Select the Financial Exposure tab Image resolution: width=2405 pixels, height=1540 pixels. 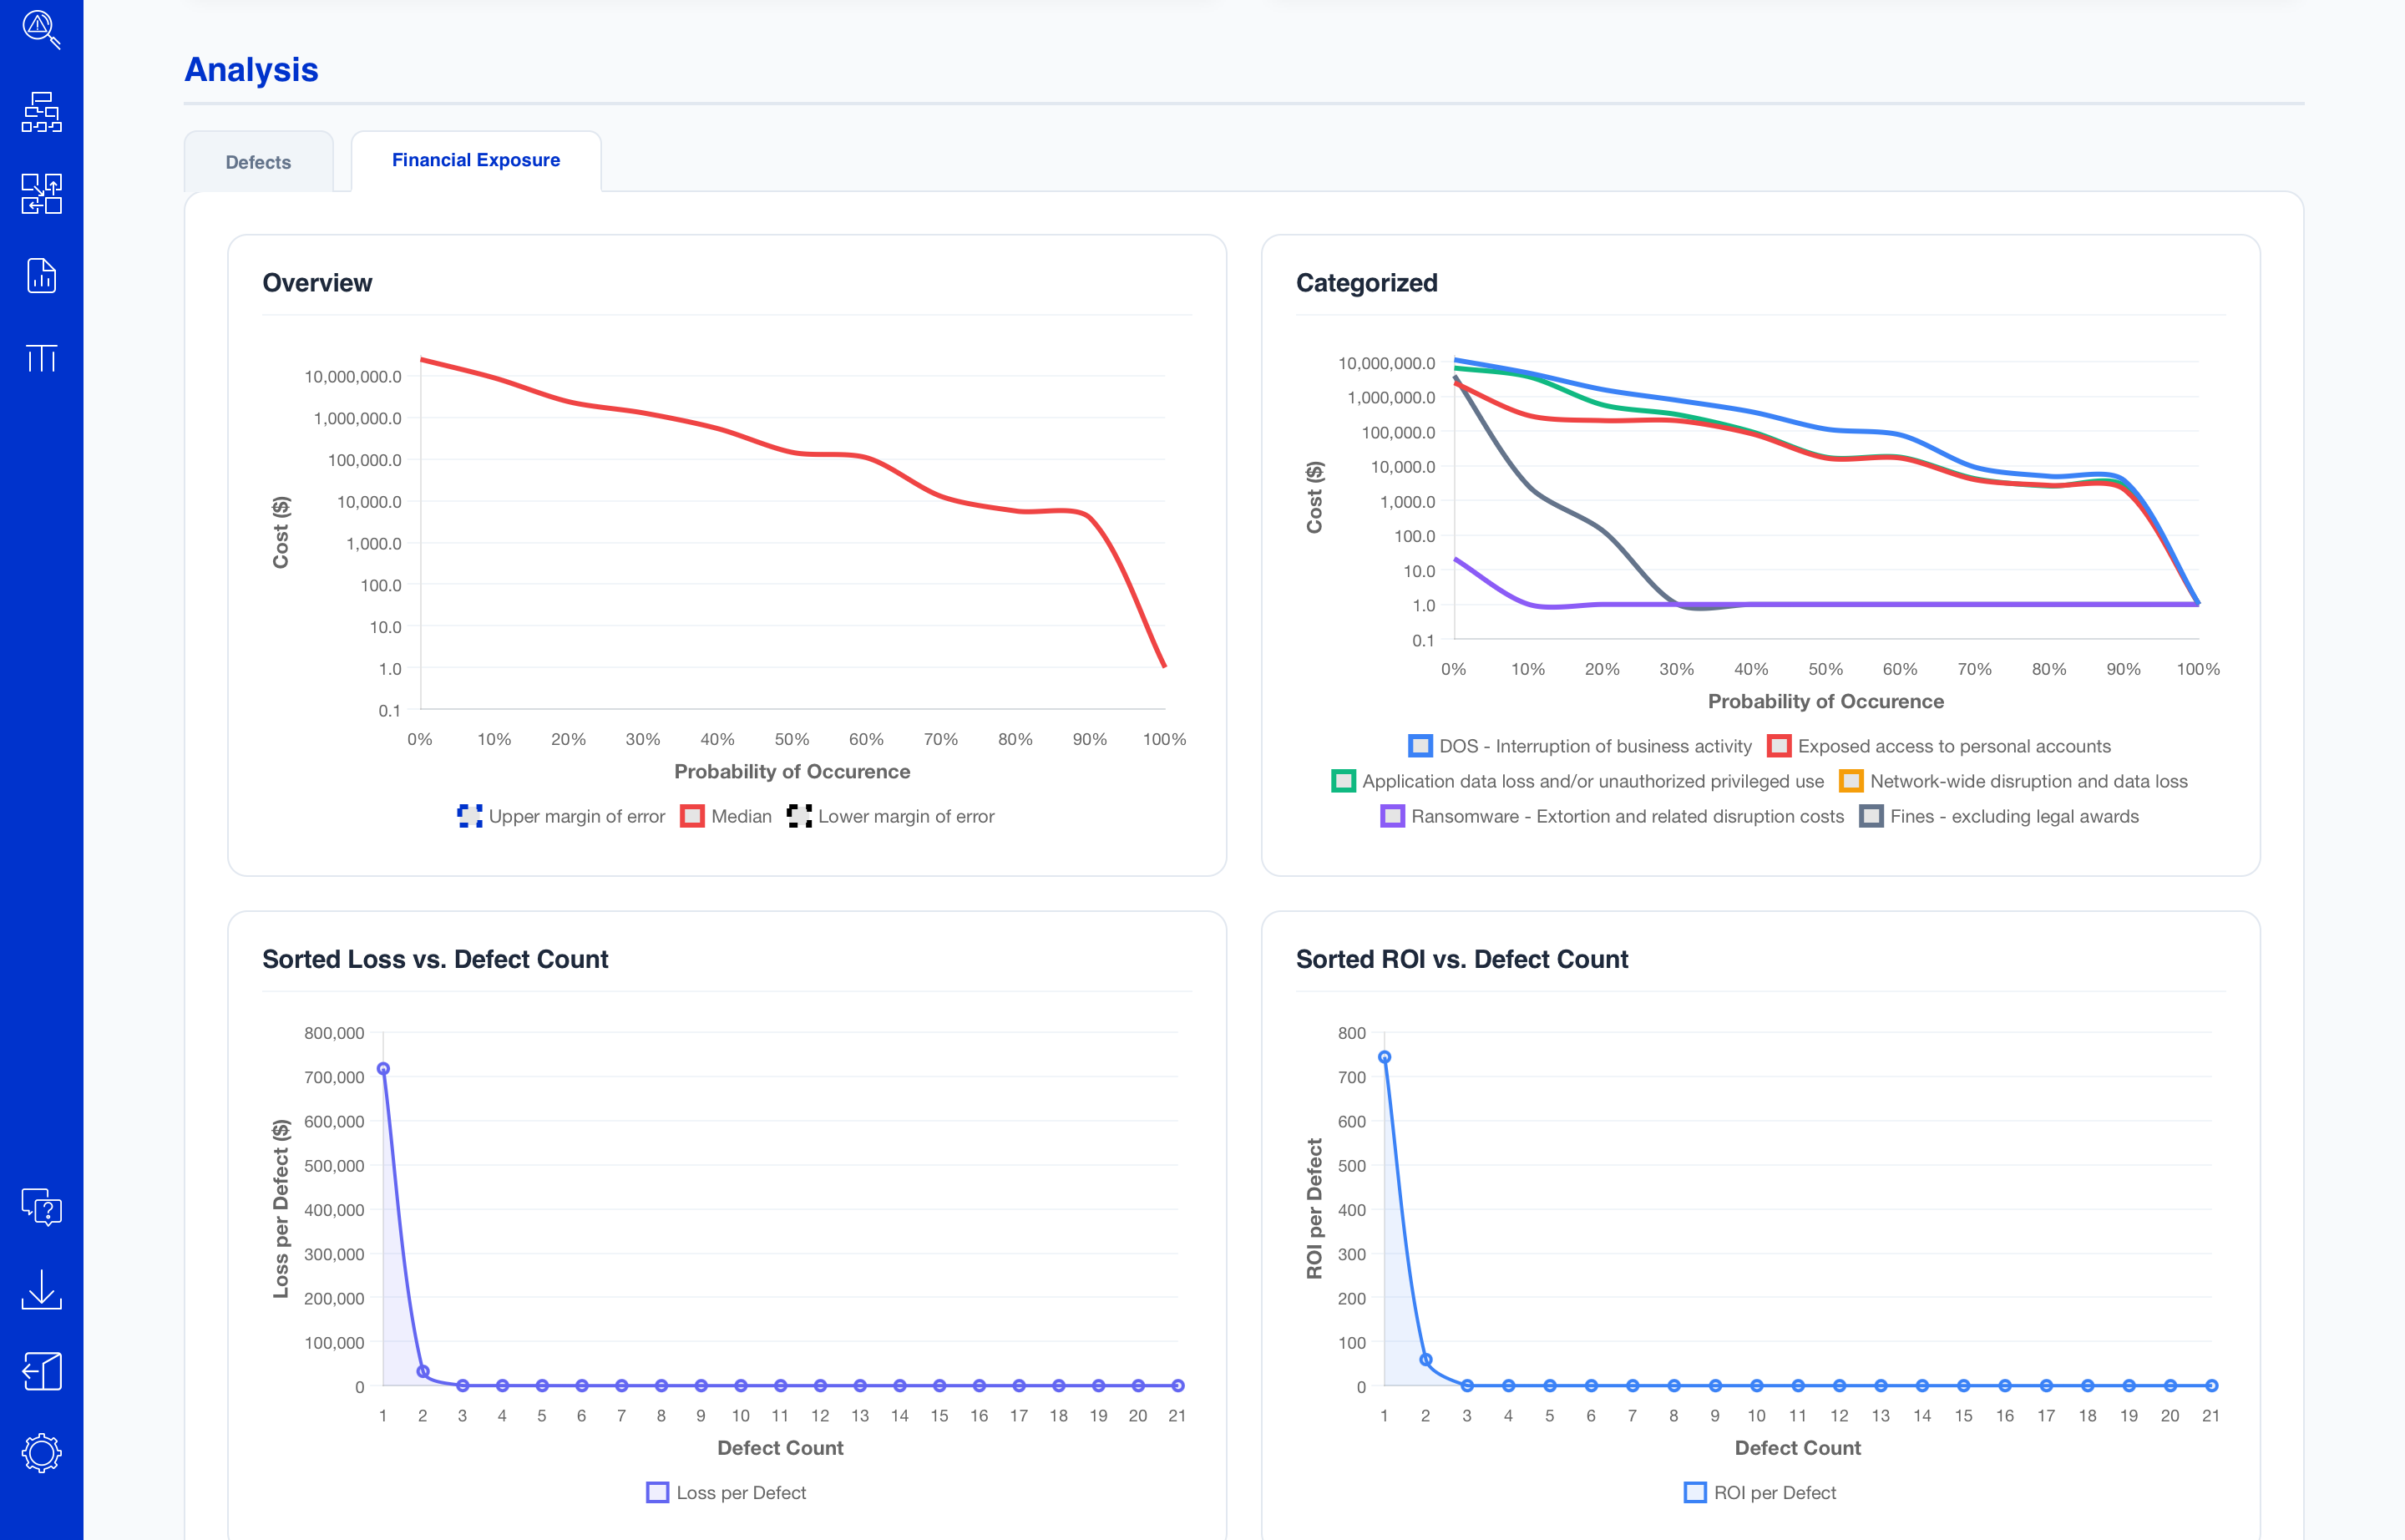tap(476, 160)
